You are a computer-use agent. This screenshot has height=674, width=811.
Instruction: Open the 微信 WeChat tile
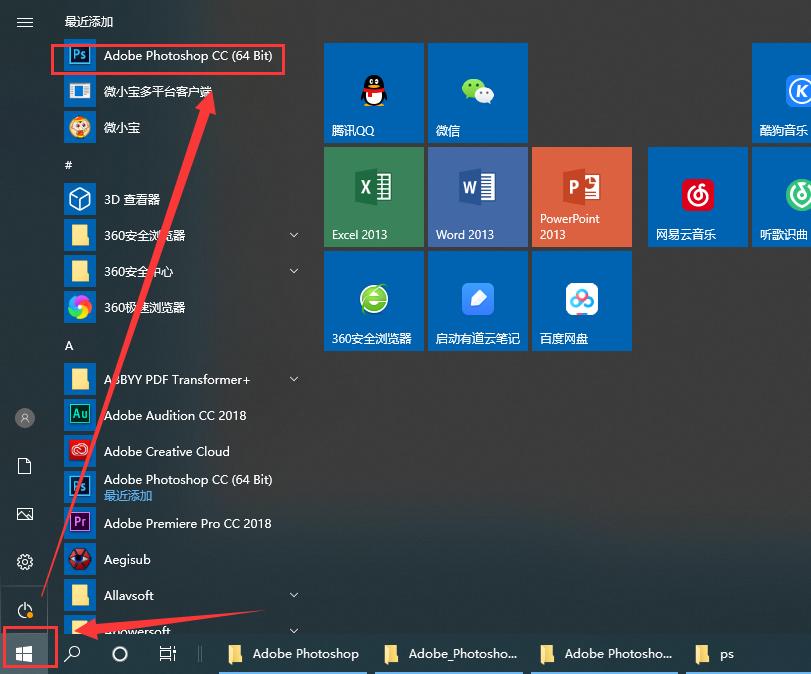(477, 92)
